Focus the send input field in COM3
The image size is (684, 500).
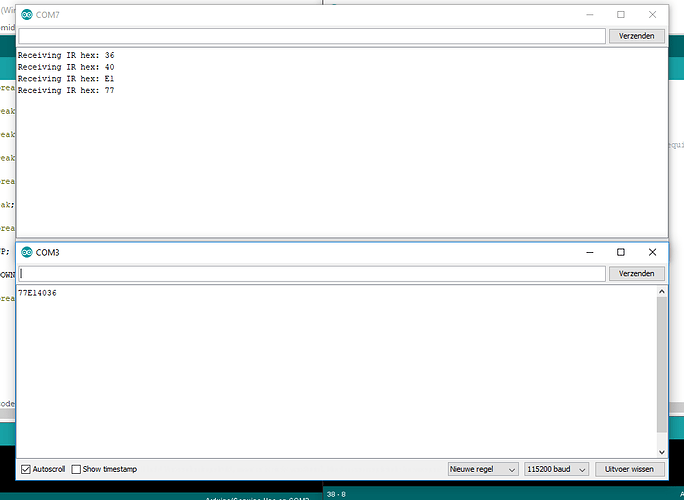pos(311,274)
